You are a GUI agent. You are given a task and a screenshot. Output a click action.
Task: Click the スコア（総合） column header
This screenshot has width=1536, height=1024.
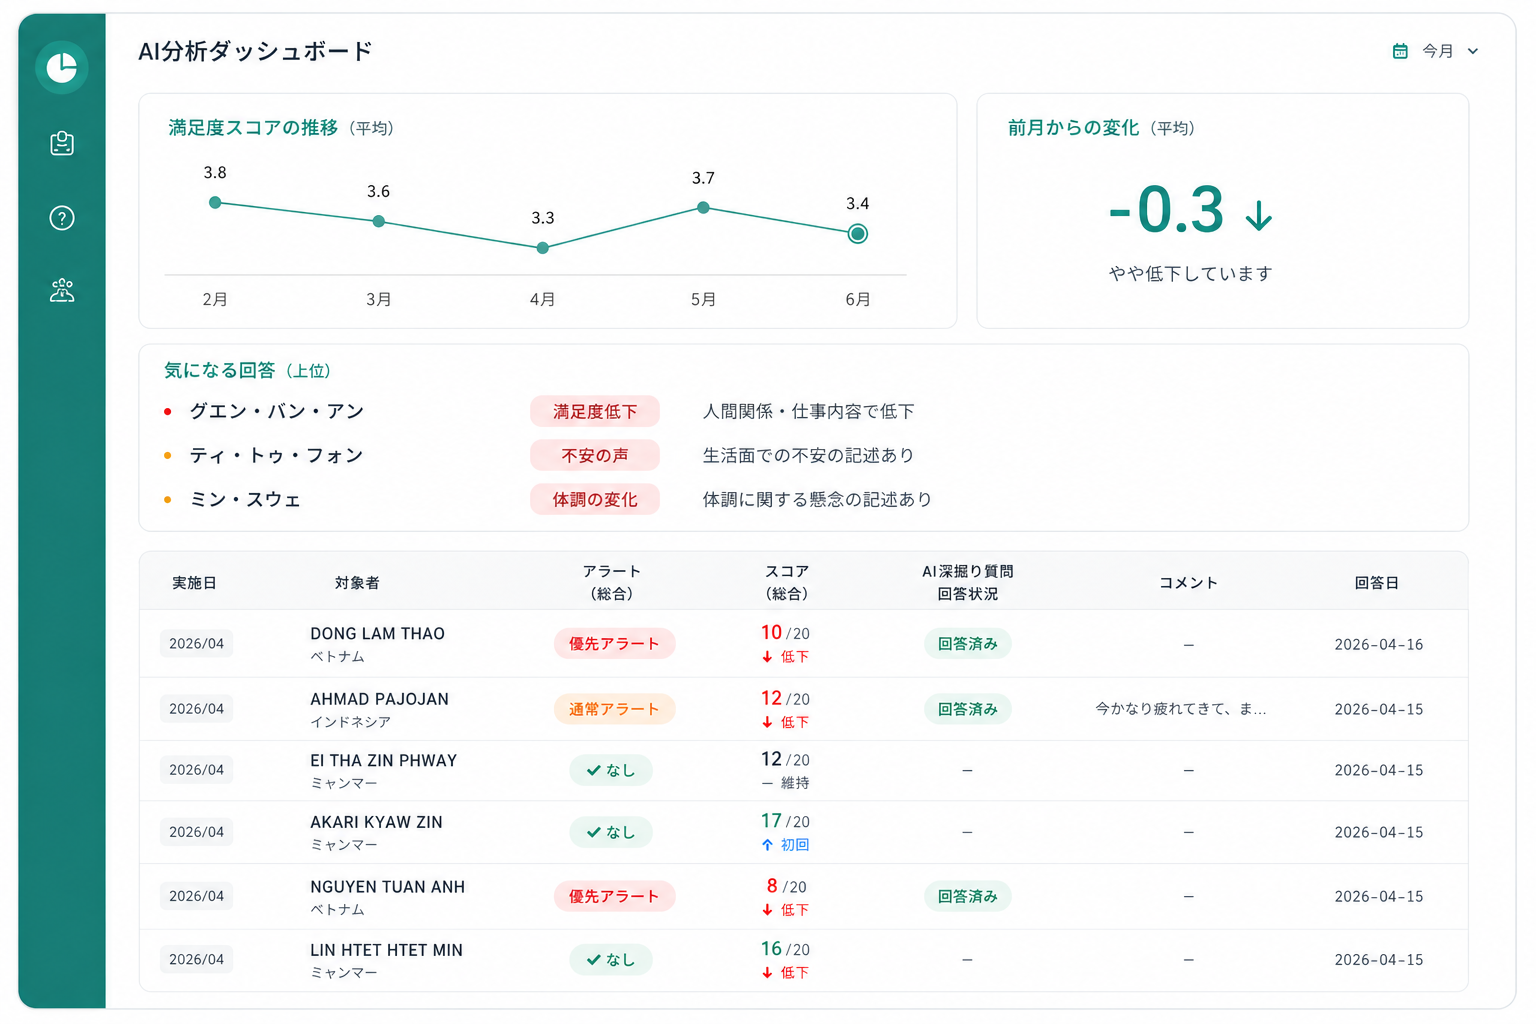pos(787,582)
